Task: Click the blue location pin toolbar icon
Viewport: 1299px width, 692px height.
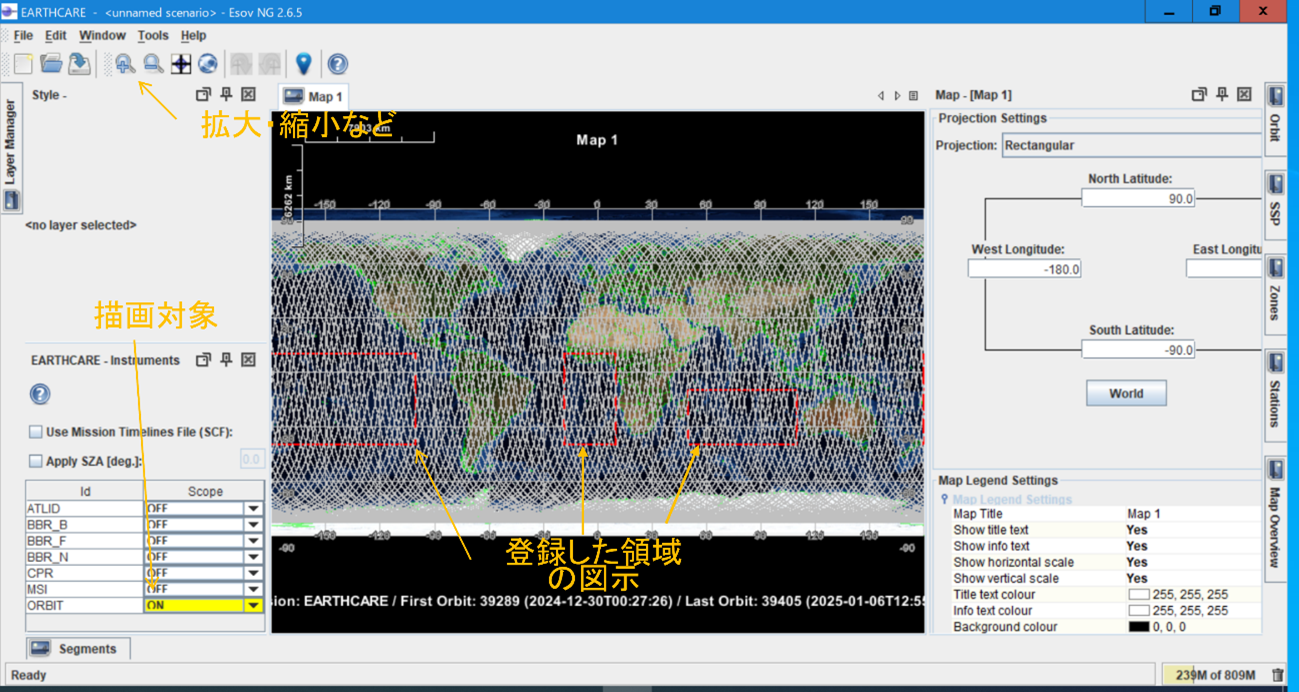Action: pos(304,64)
